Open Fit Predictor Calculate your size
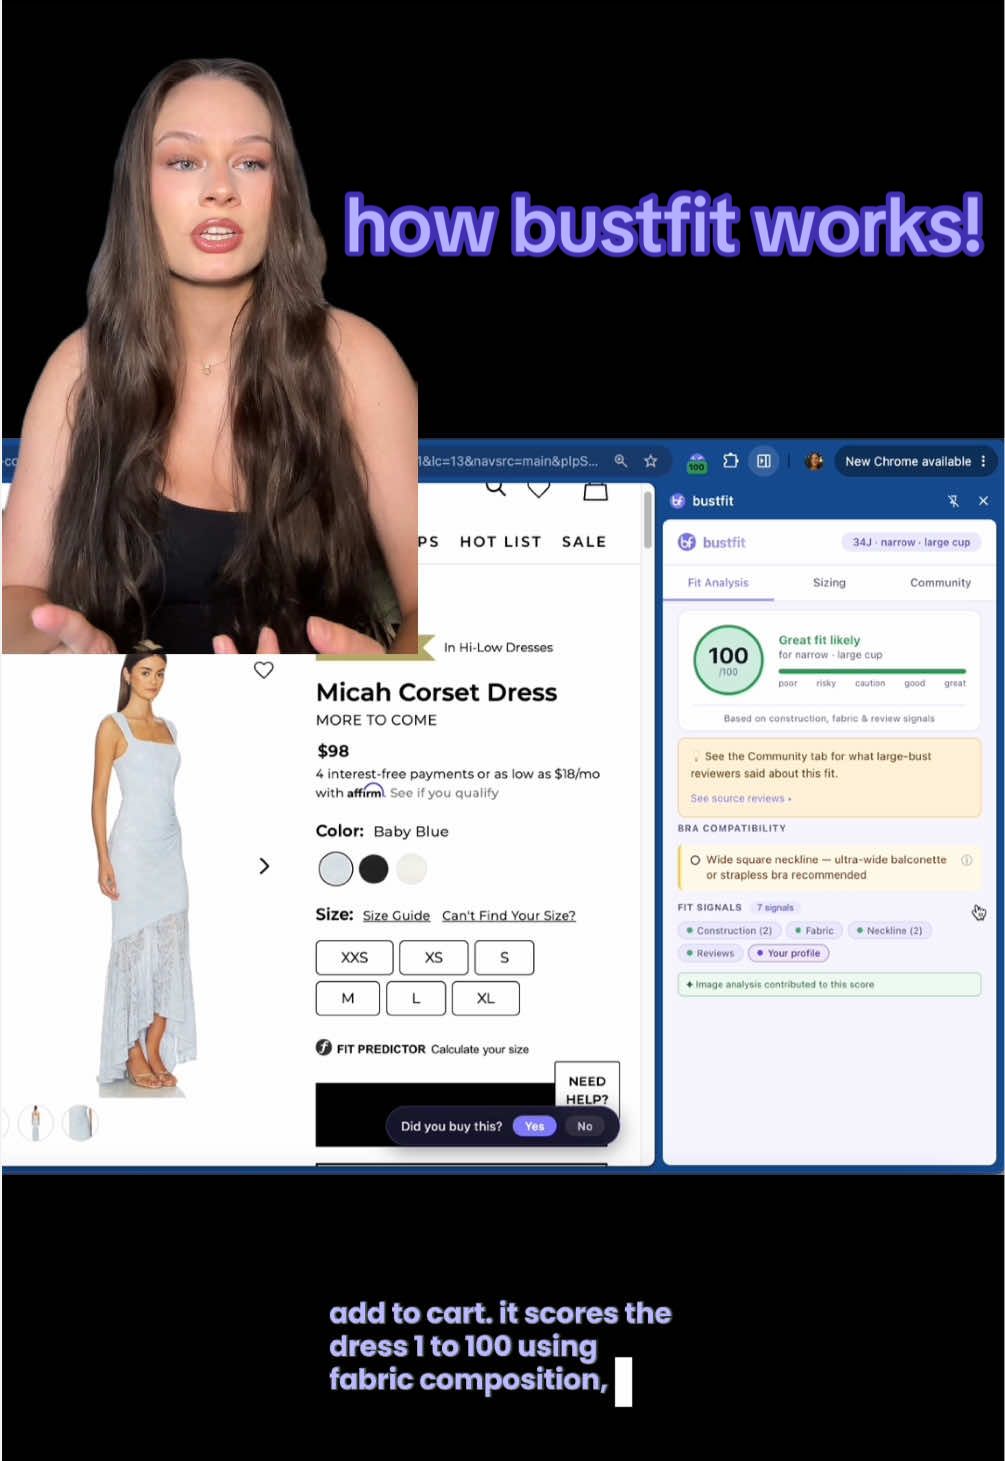This screenshot has height=1461, width=1005. tap(423, 1048)
